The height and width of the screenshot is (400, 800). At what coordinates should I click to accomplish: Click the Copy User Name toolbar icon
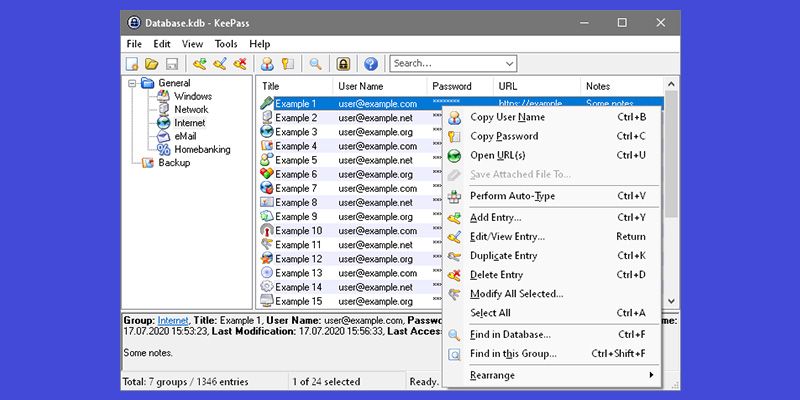[x=267, y=64]
